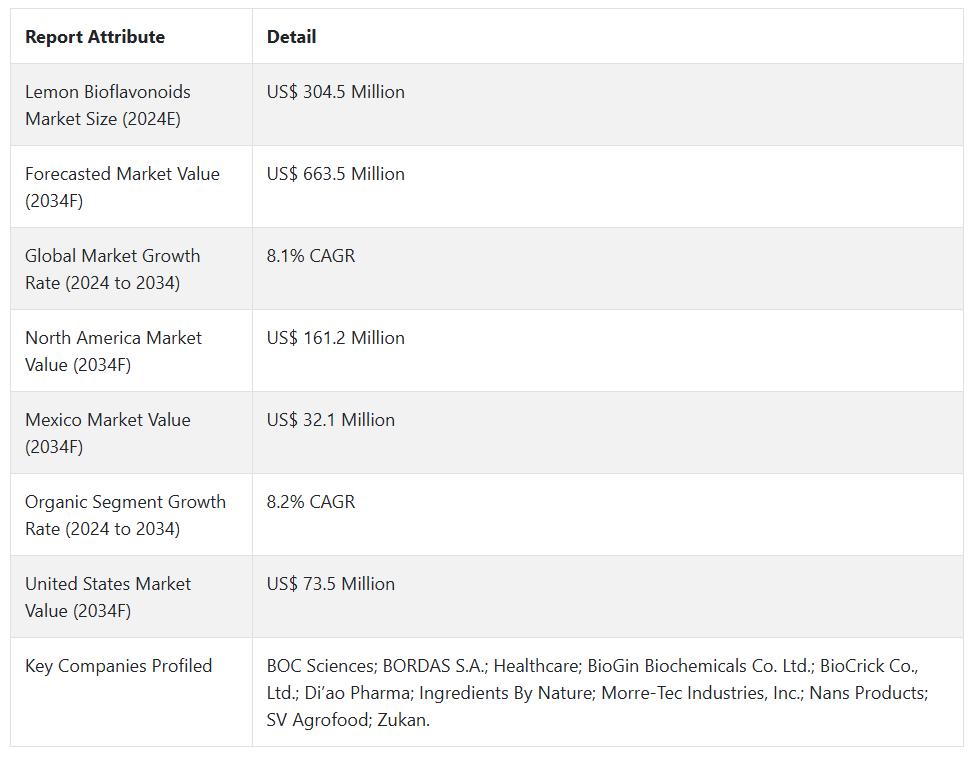Select the Key Companies Profiled cell
This screenshot has width=971, height=757.
[118, 666]
